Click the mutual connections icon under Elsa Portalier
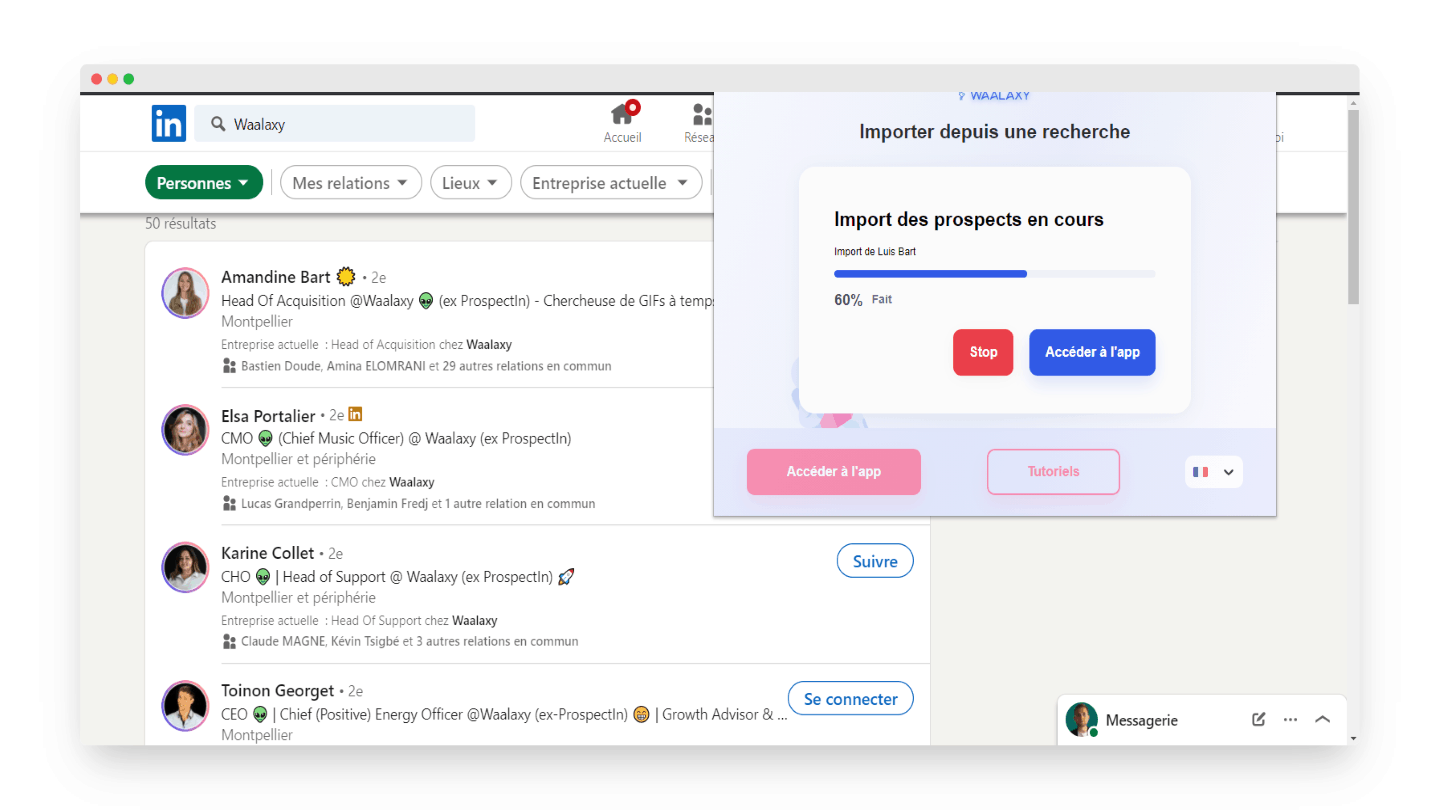 click(229, 503)
